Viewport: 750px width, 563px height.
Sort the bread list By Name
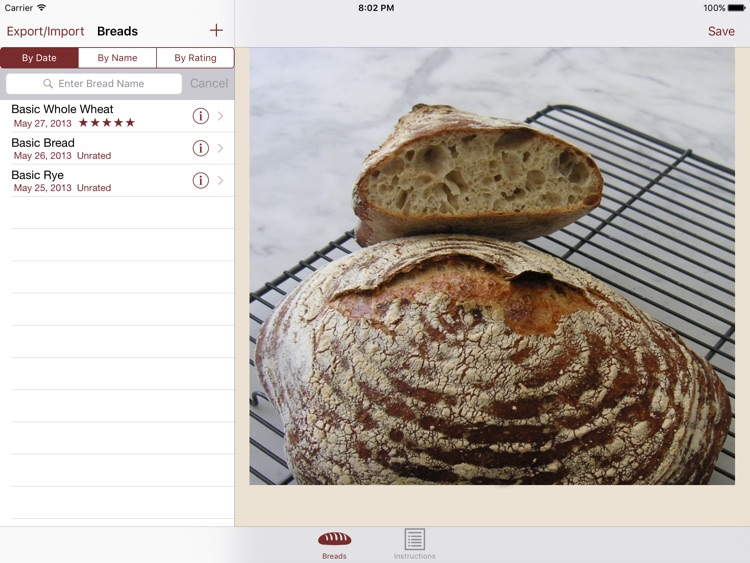click(x=117, y=58)
